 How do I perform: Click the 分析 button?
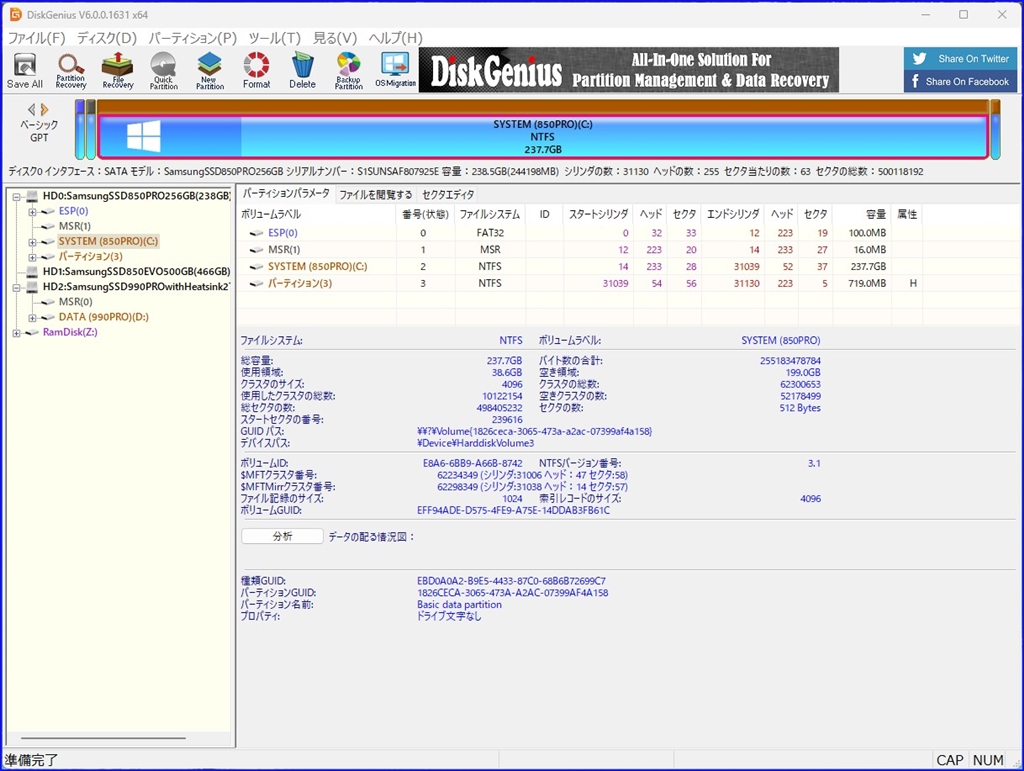tap(282, 536)
